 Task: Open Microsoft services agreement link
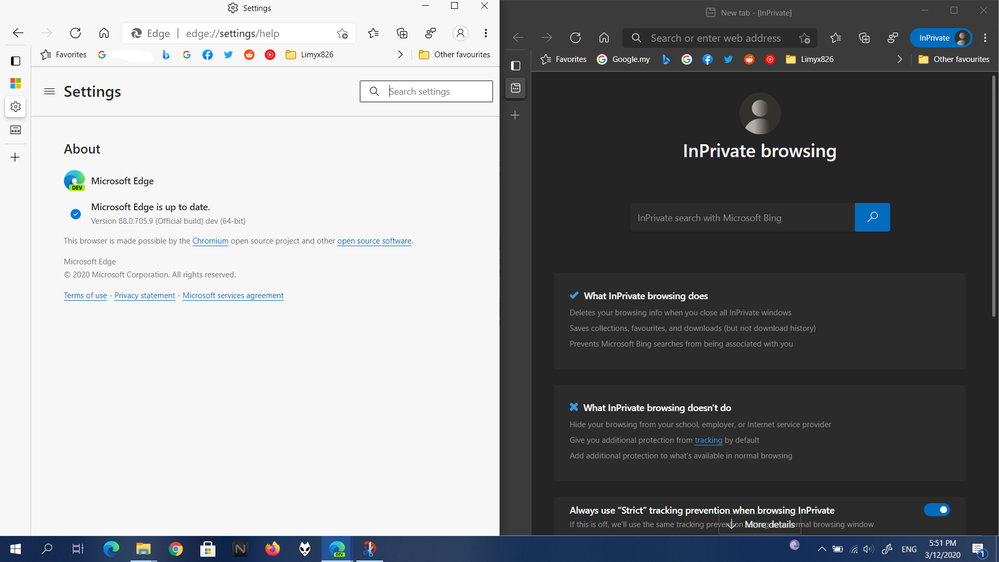(x=233, y=296)
